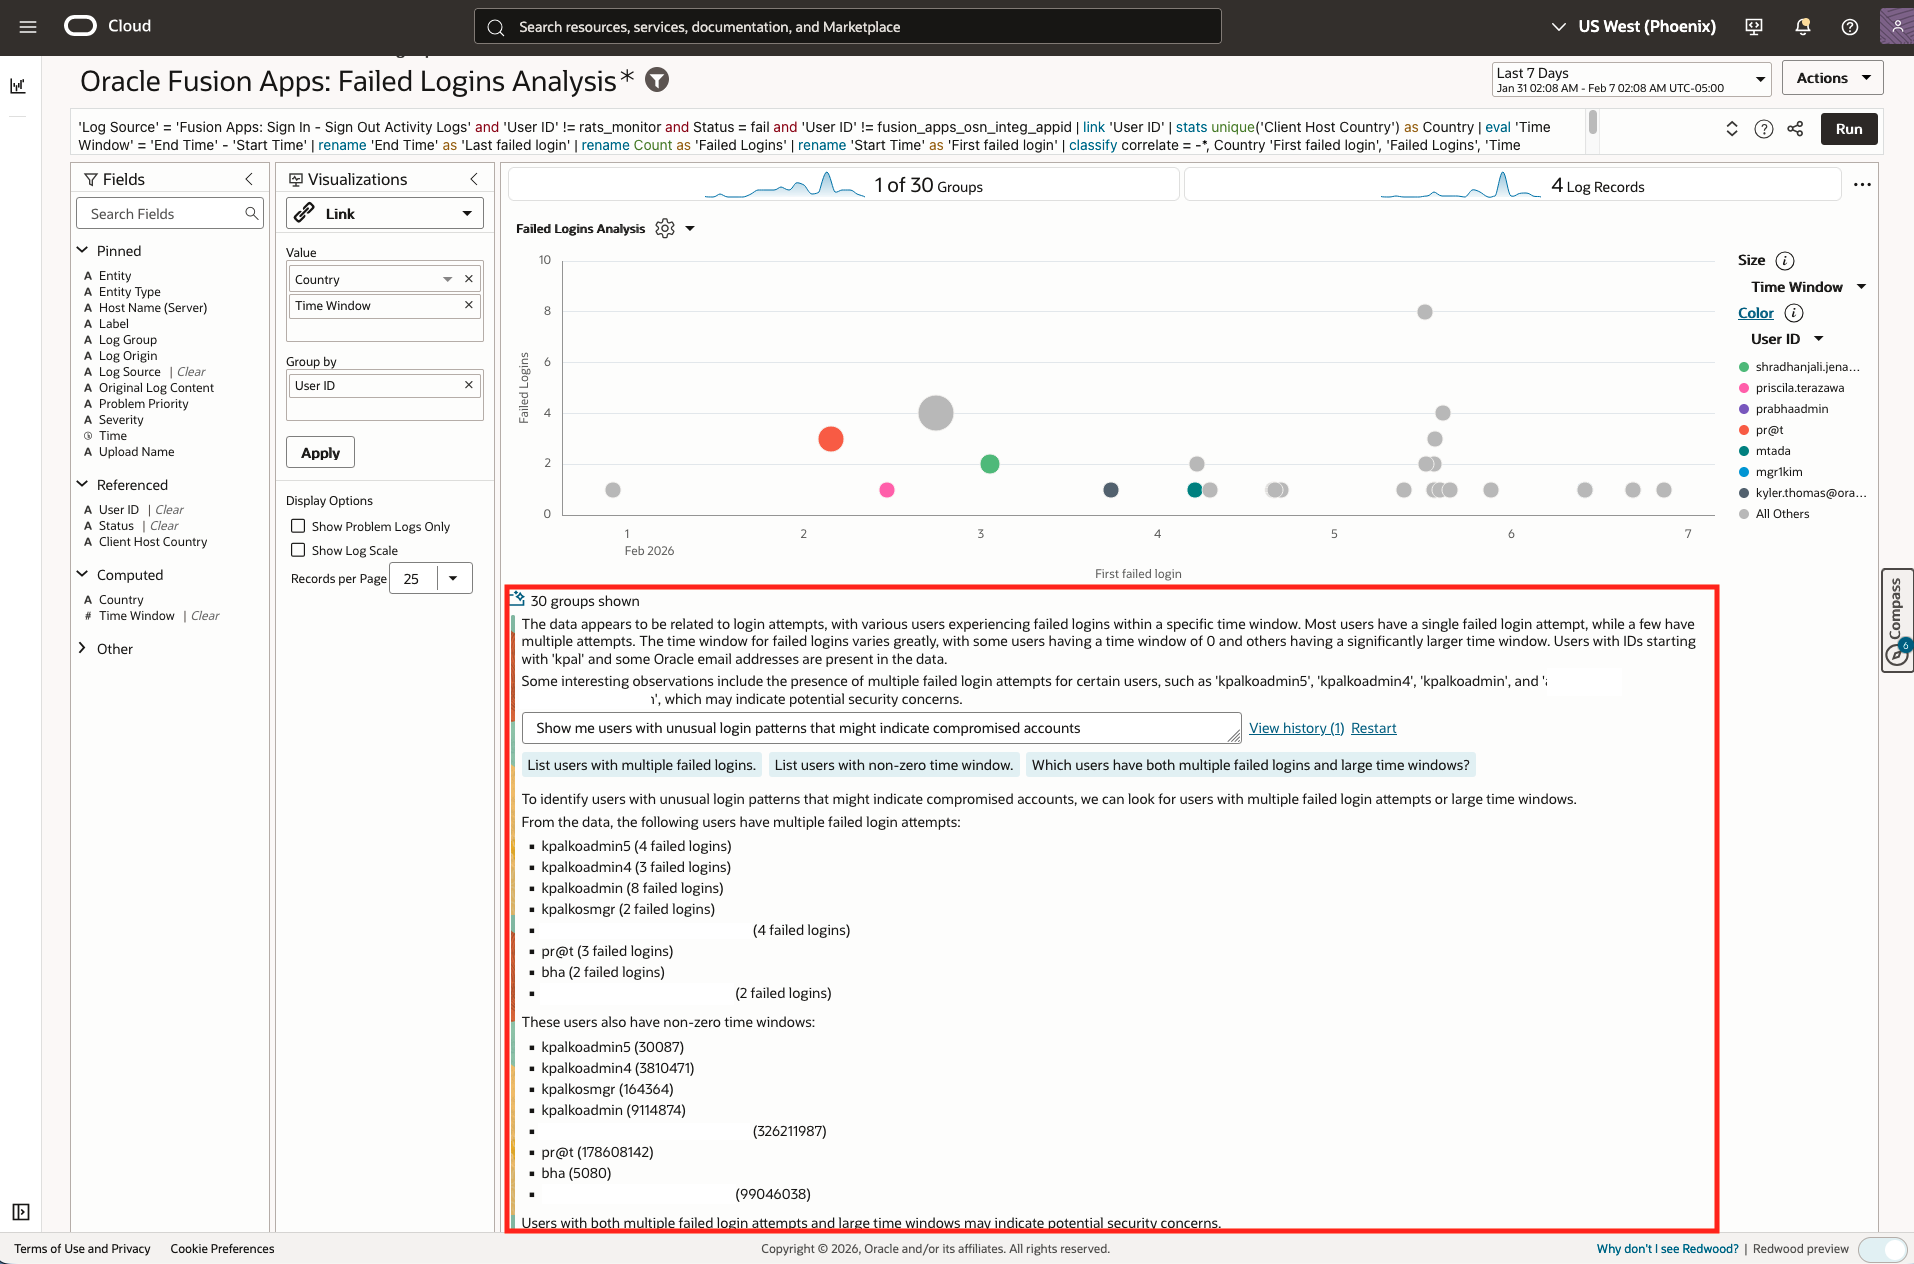
Task: Open the hamburger navigation menu
Action: (28, 27)
